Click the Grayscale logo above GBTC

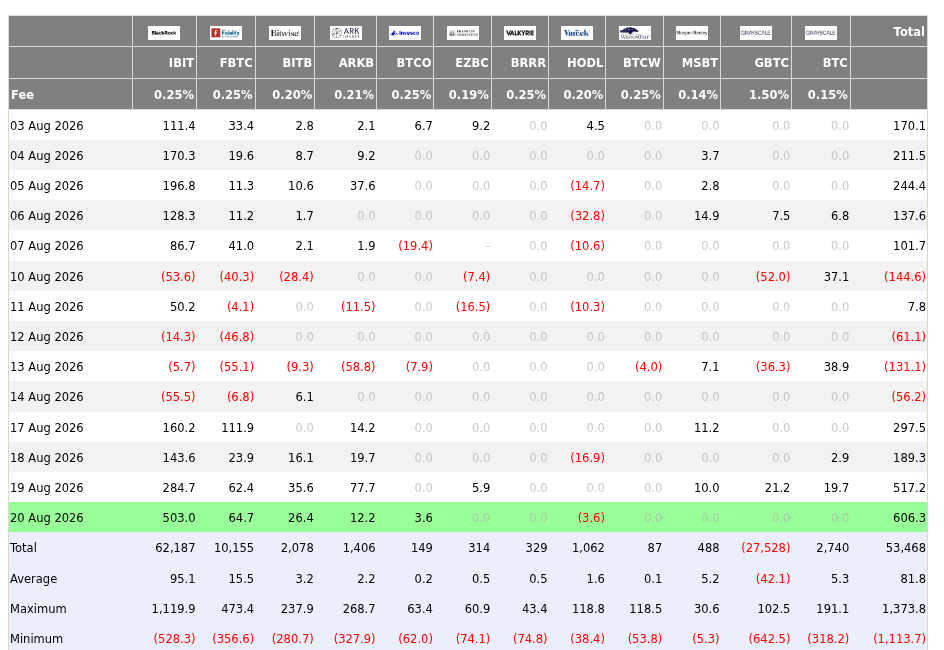pos(756,32)
